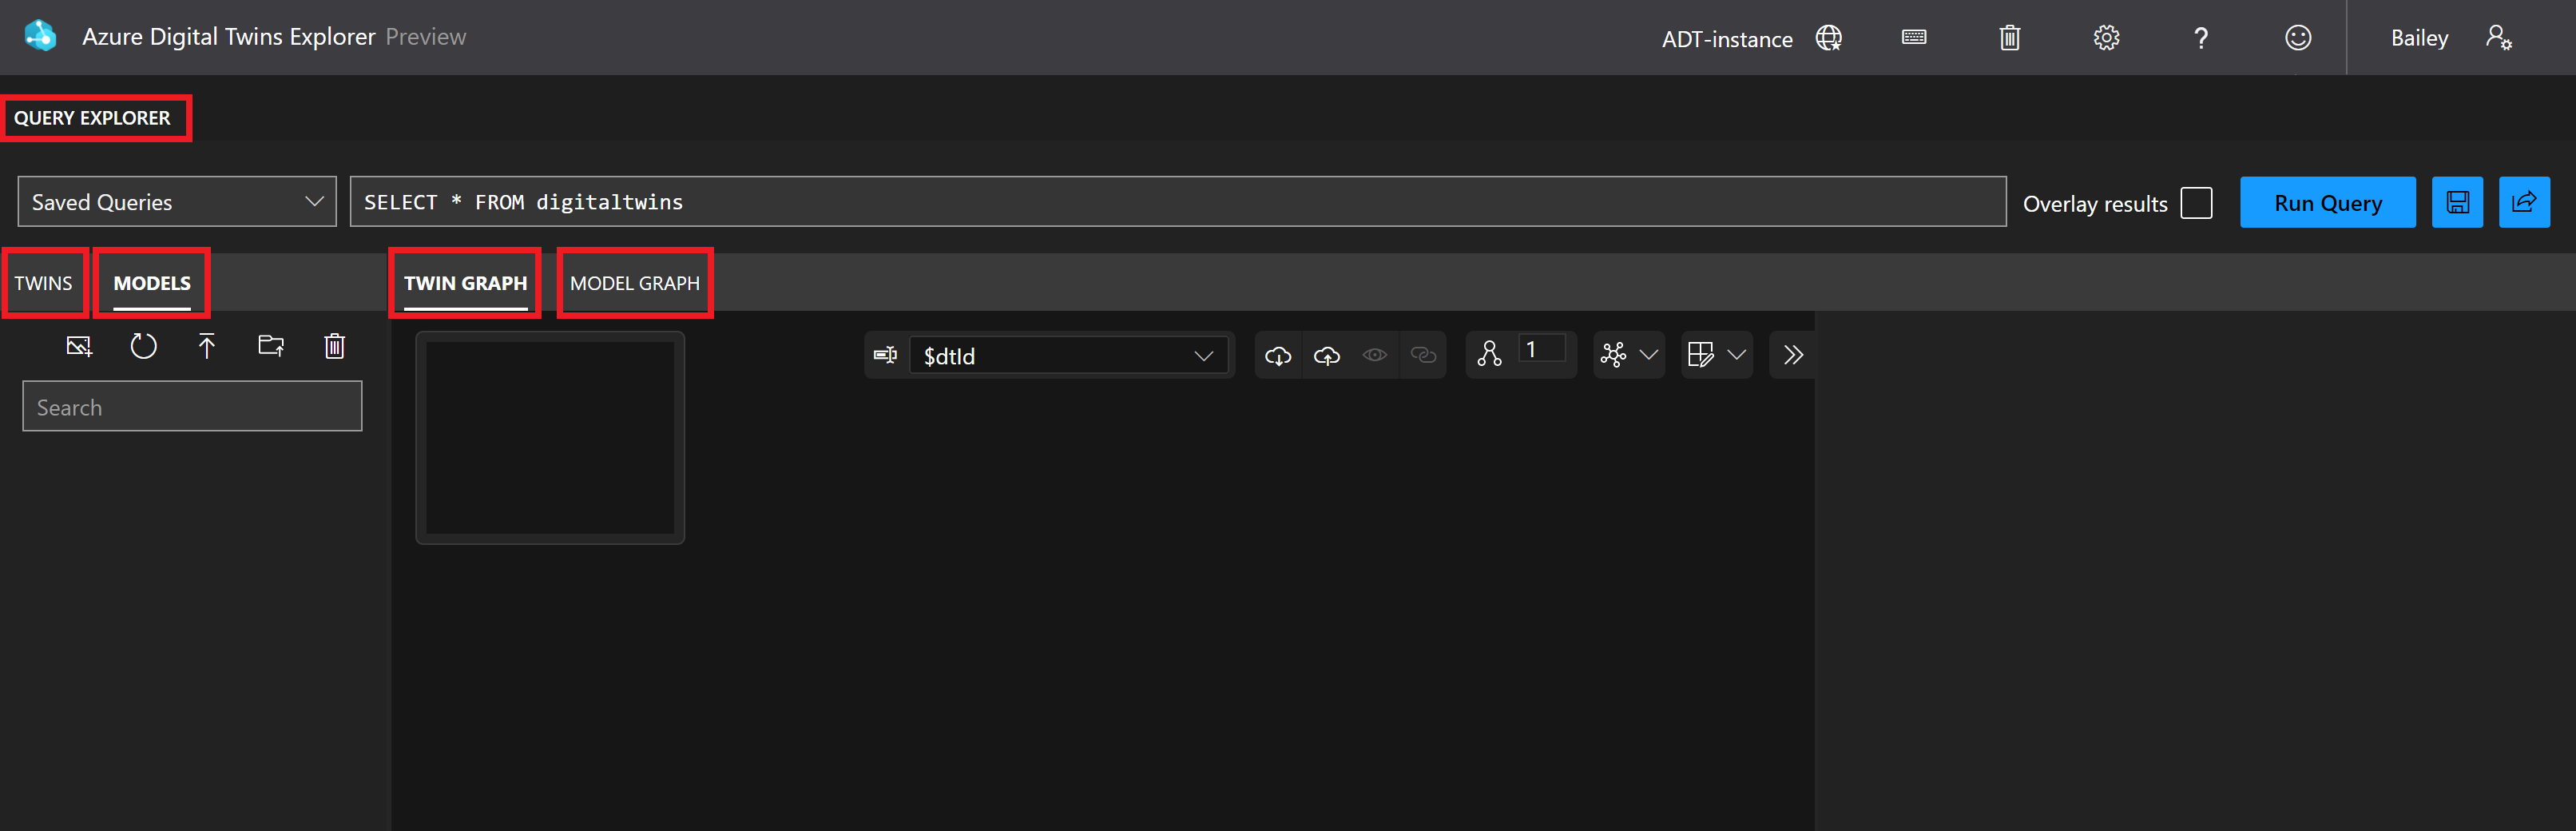
Task: Open Bailey's account settings icon
Action: (x=2498, y=38)
